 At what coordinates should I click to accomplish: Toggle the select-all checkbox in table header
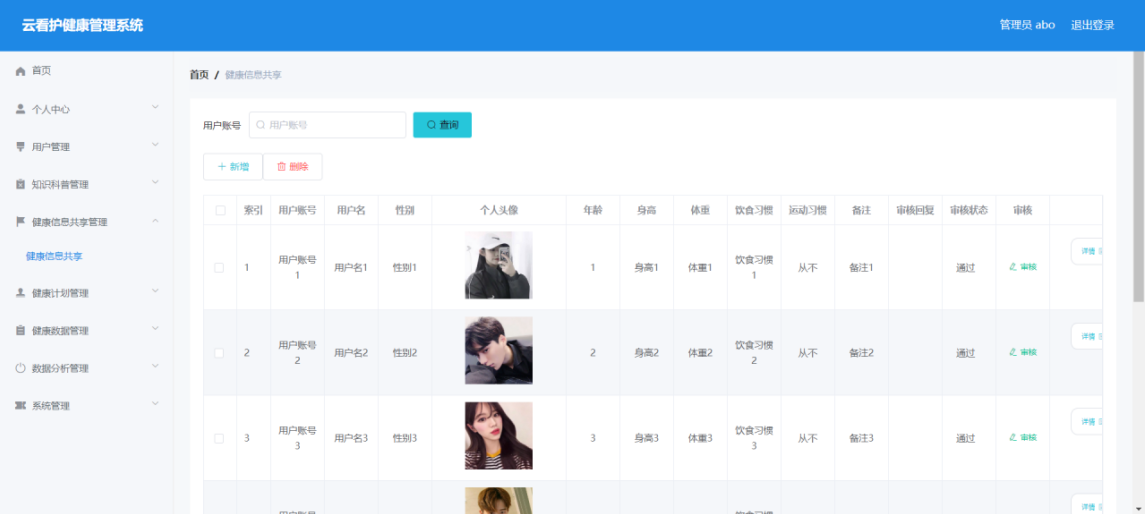pos(220,211)
